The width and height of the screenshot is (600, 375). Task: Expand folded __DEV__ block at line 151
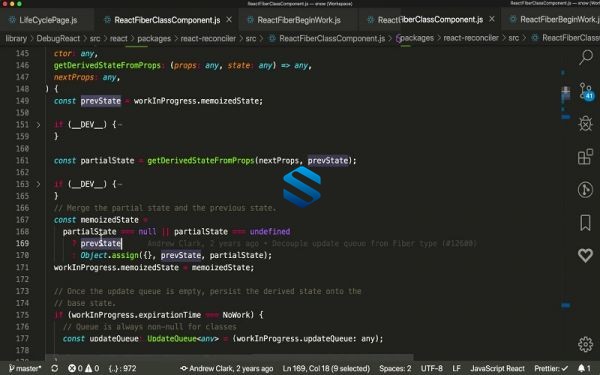(38, 125)
